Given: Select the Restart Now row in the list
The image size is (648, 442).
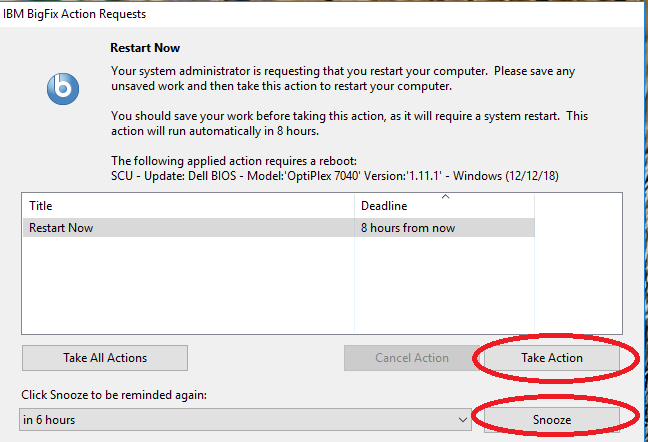Looking at the screenshot, I should click(x=188, y=227).
